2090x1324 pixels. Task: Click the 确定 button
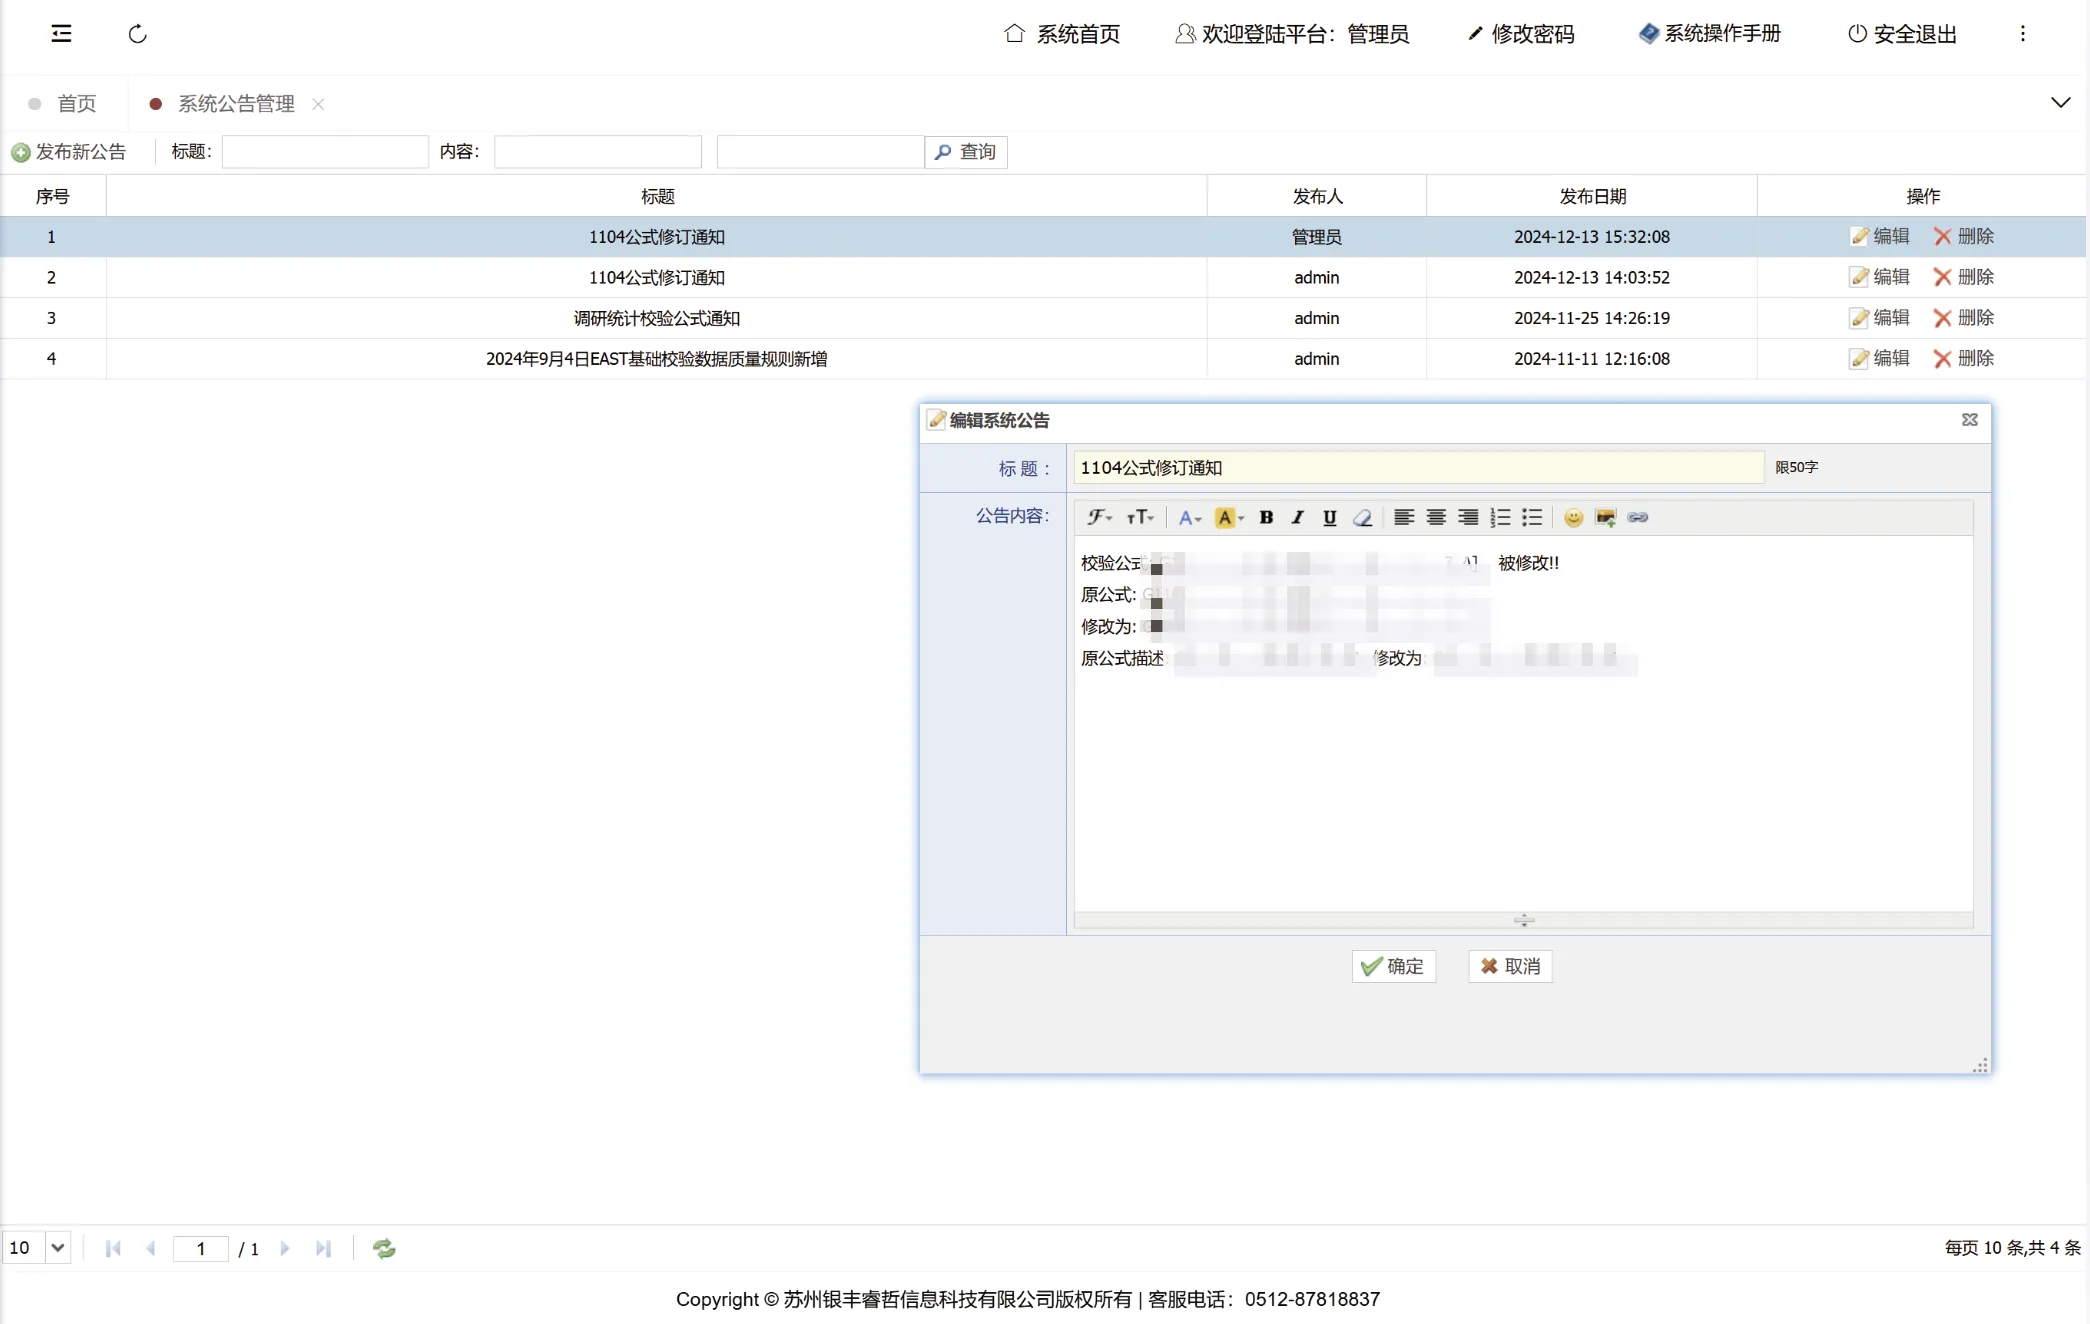(1393, 966)
